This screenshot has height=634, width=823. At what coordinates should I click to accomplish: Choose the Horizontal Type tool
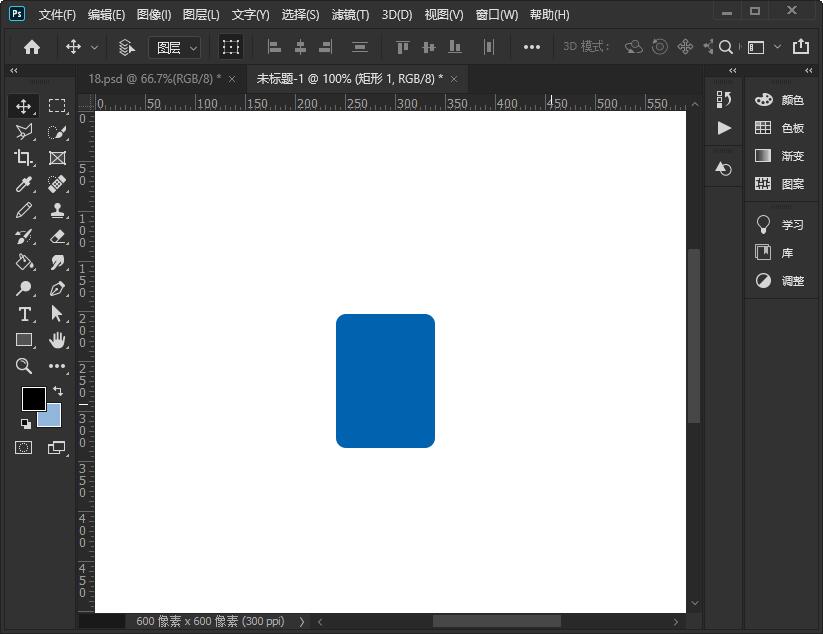(24, 314)
